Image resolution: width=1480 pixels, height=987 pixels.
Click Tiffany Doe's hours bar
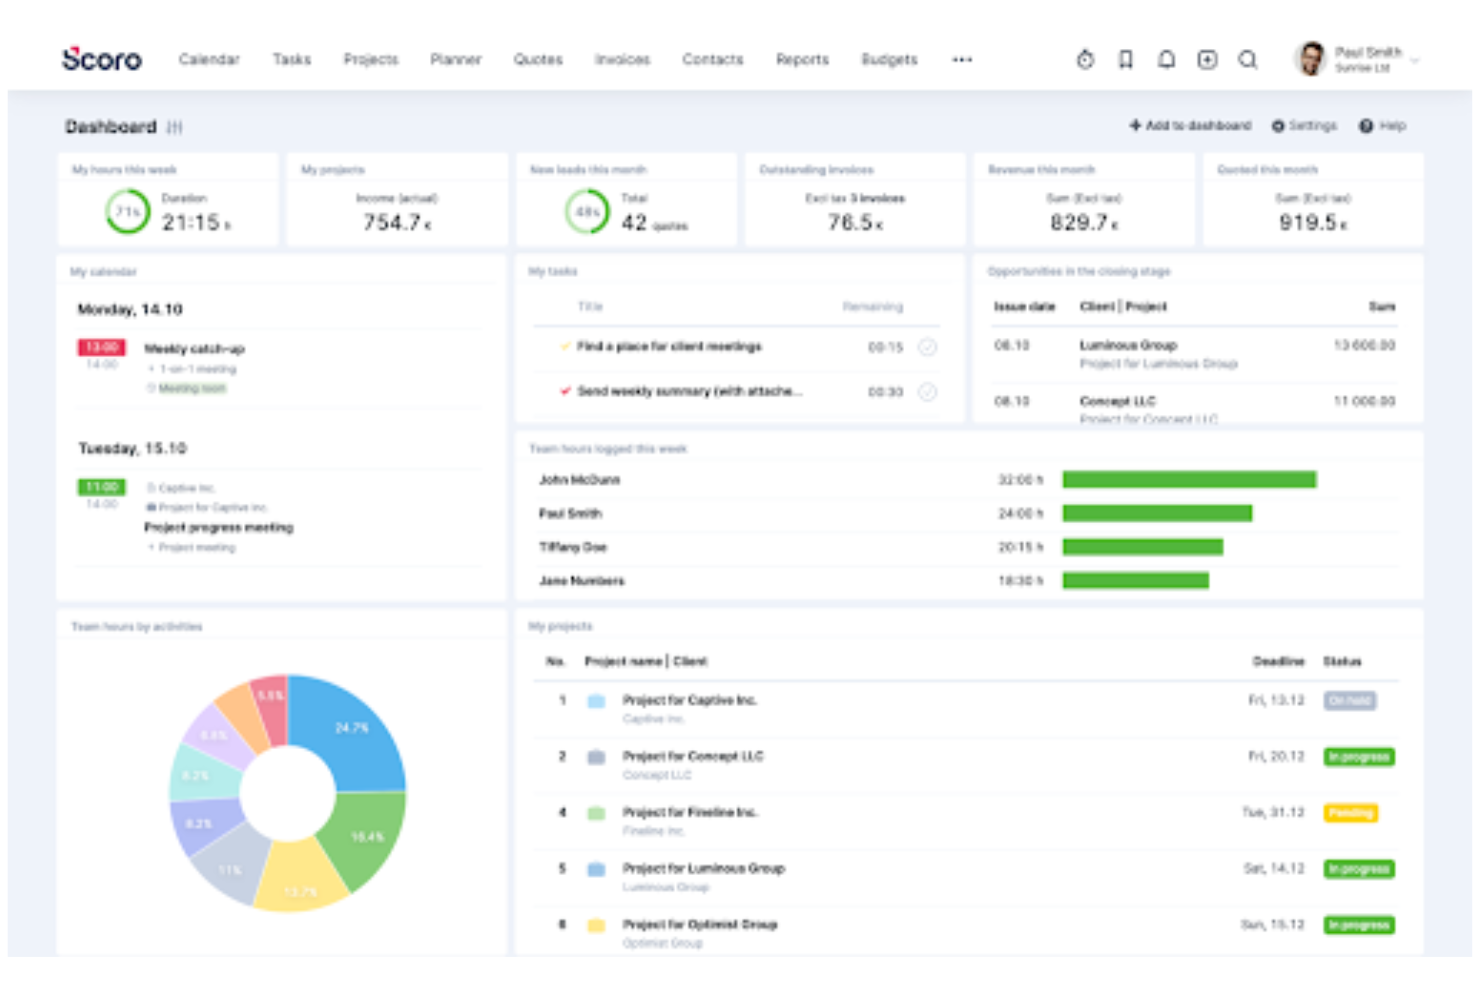[x=1142, y=547]
